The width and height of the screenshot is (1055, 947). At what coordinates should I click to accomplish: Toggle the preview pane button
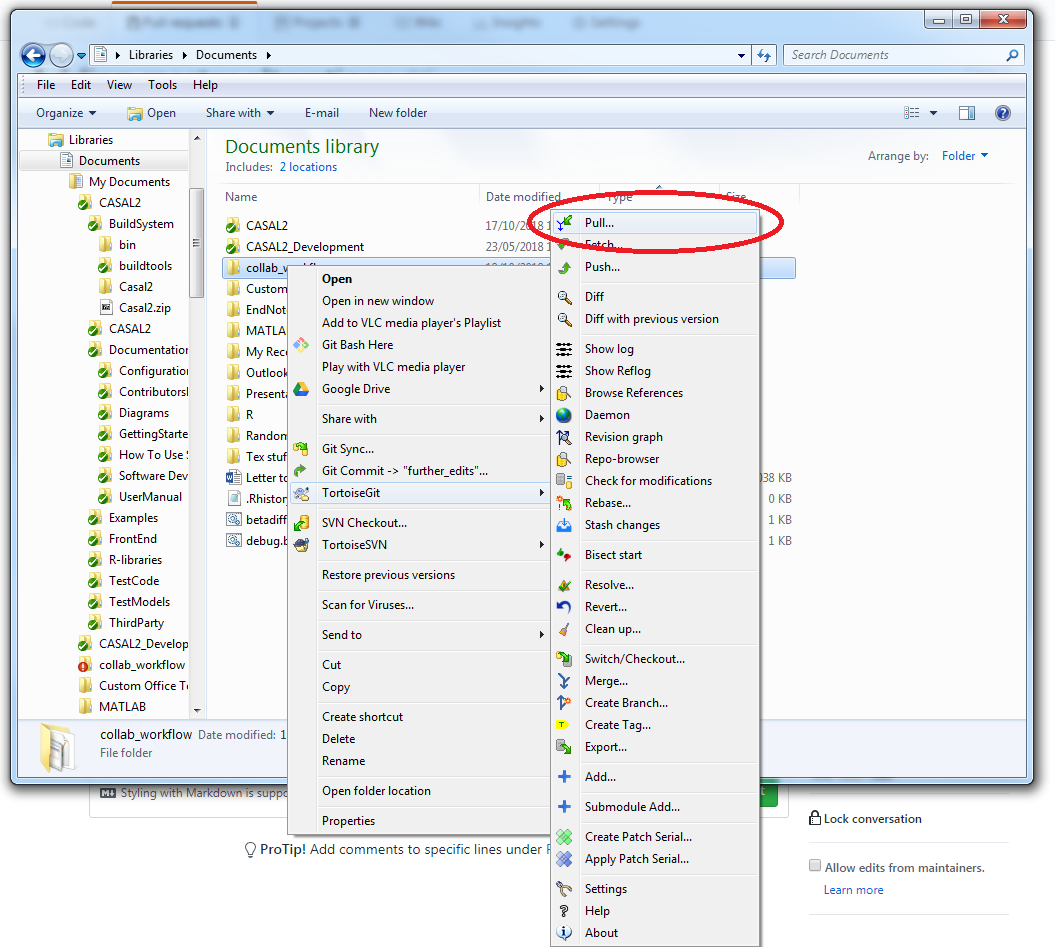(967, 113)
